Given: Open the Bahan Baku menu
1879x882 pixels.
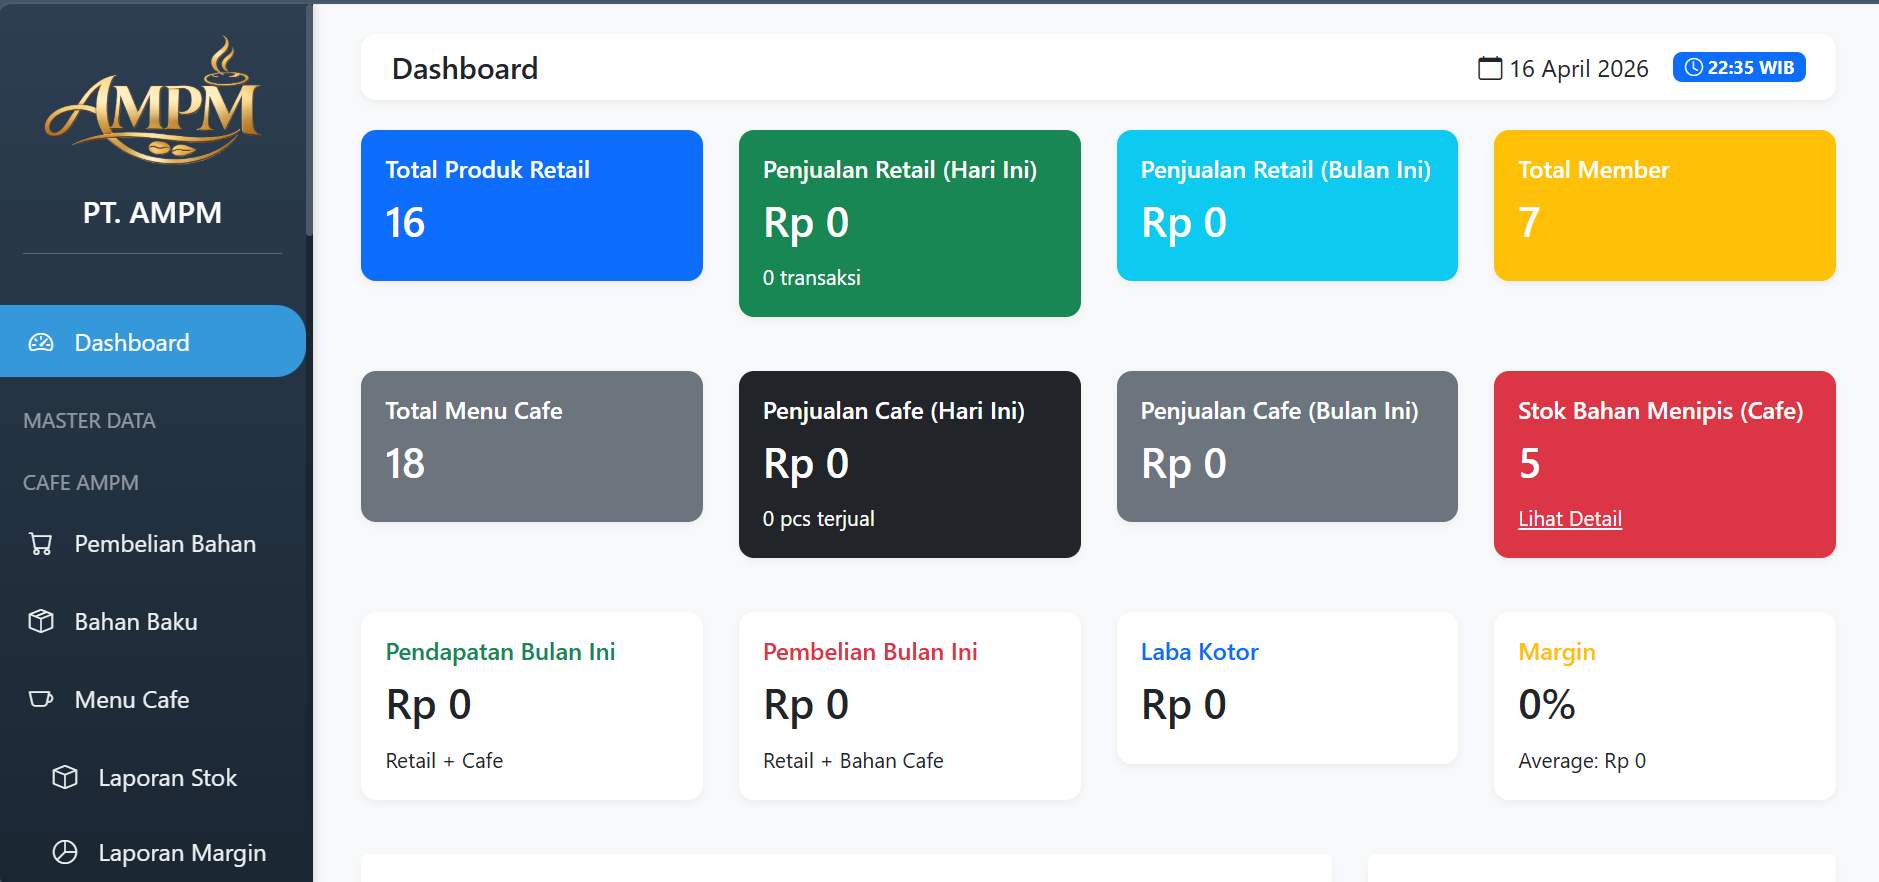Looking at the screenshot, I should (x=136, y=622).
